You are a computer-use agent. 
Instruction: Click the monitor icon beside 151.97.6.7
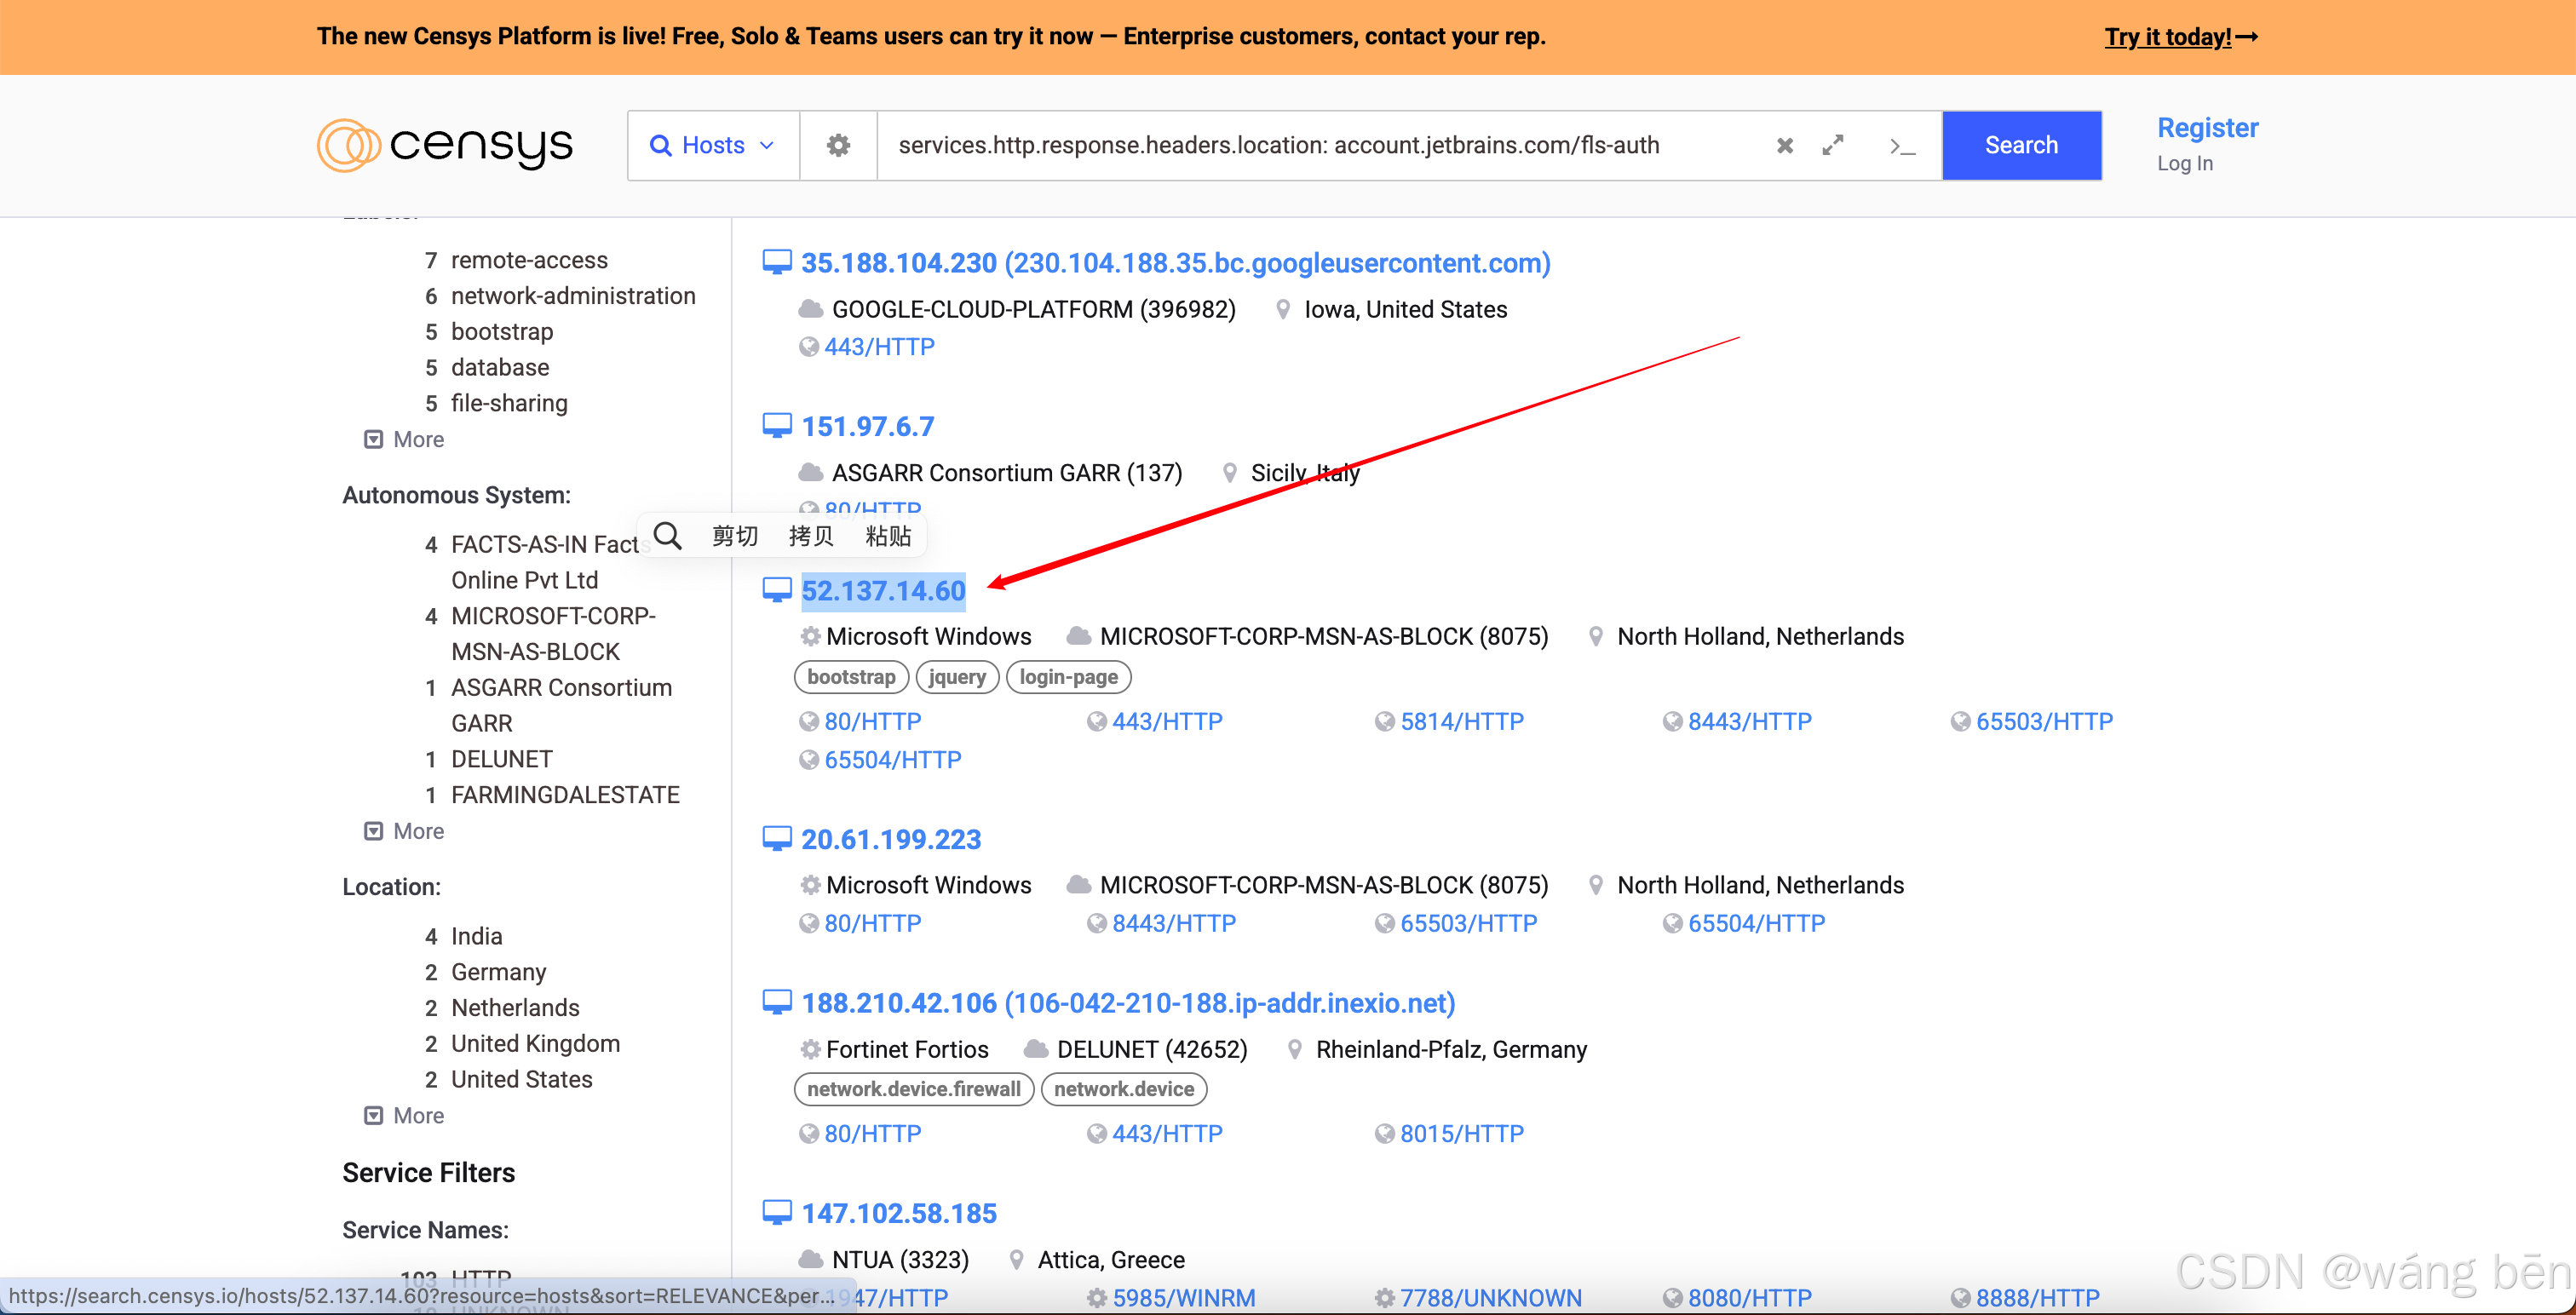pyautogui.click(x=777, y=426)
